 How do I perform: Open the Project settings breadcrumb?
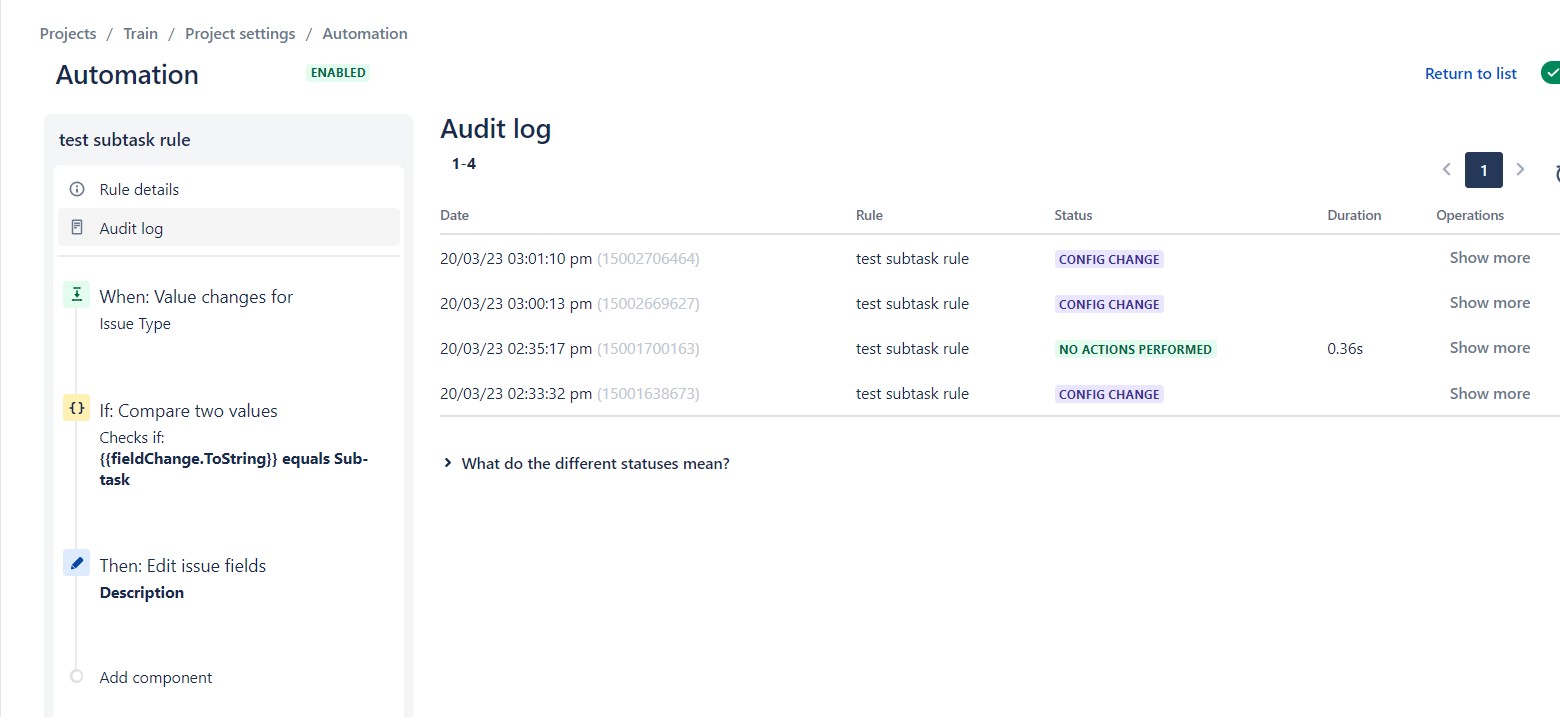pyautogui.click(x=240, y=34)
